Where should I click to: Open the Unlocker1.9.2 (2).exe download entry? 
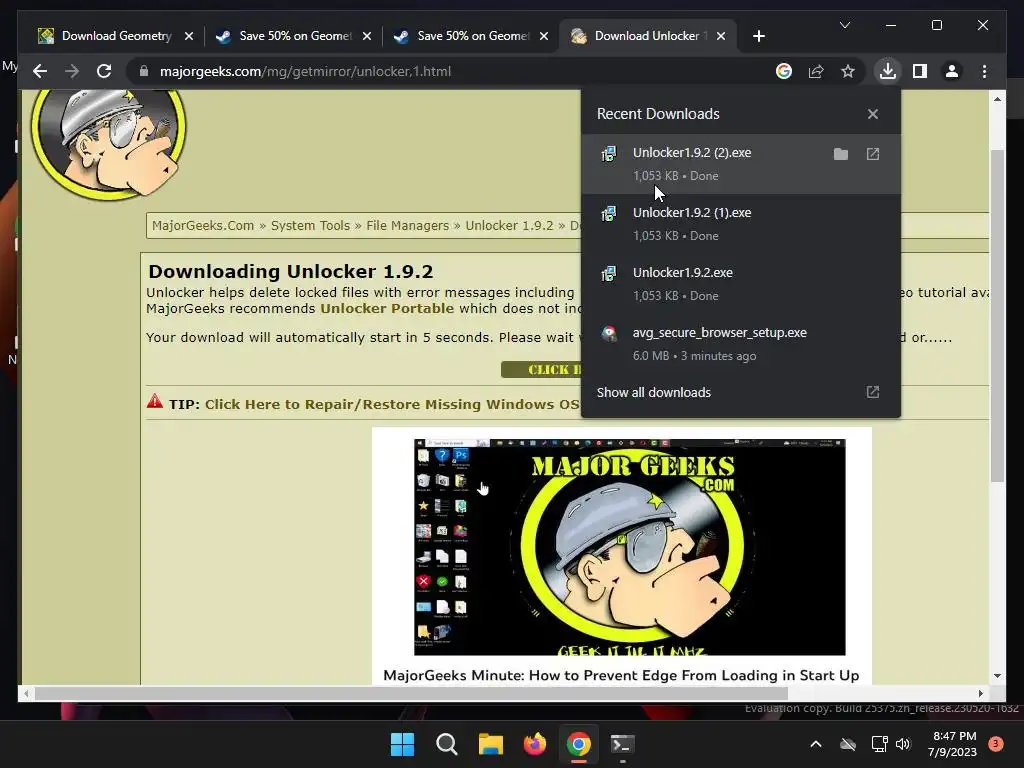[741, 163]
